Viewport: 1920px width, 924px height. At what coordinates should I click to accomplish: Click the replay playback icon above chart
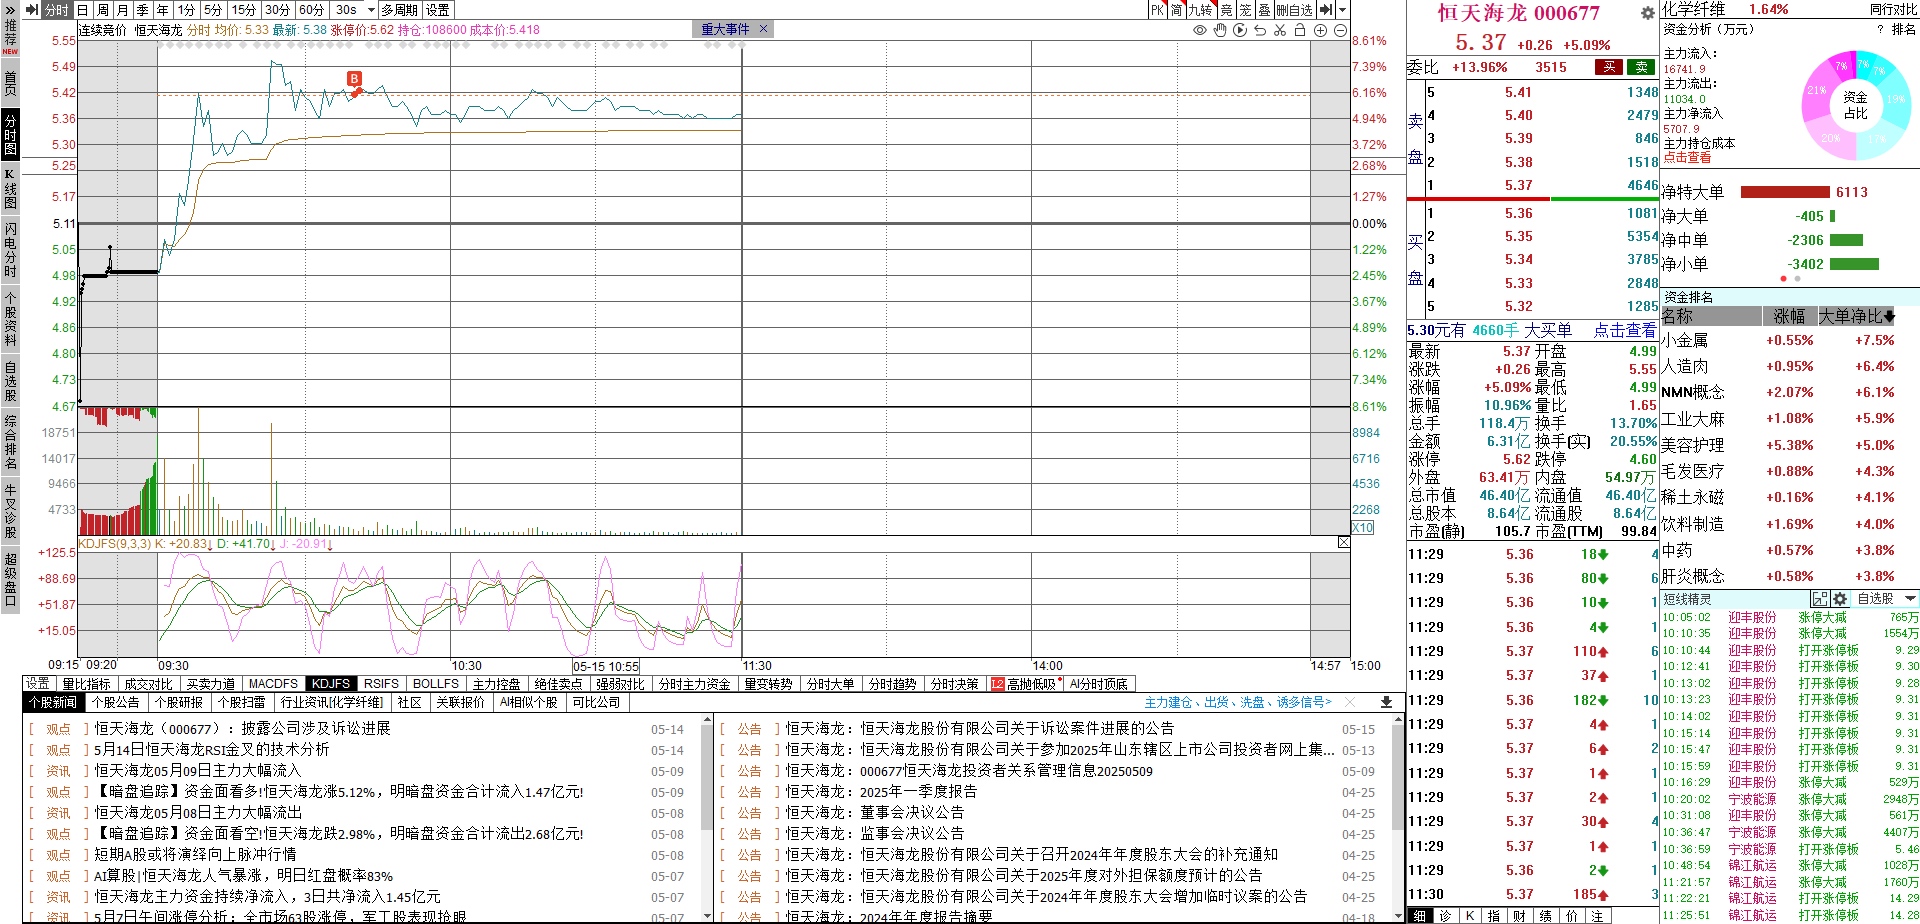tap(1240, 30)
